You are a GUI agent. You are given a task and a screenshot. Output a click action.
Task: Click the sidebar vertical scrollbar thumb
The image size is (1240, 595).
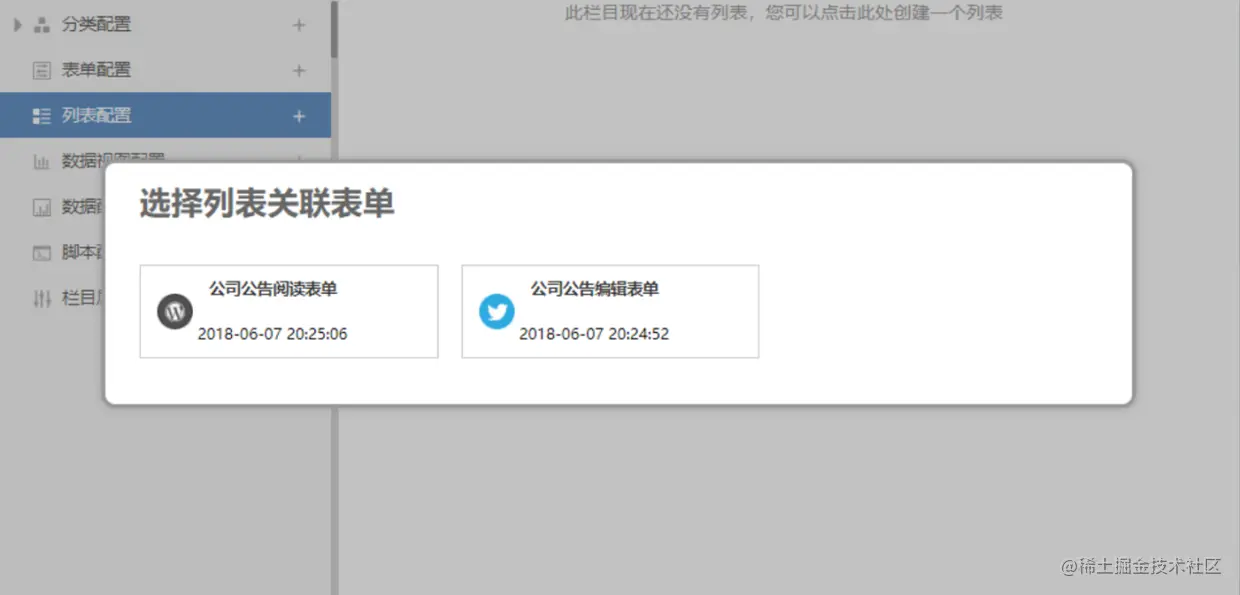click(x=334, y=28)
